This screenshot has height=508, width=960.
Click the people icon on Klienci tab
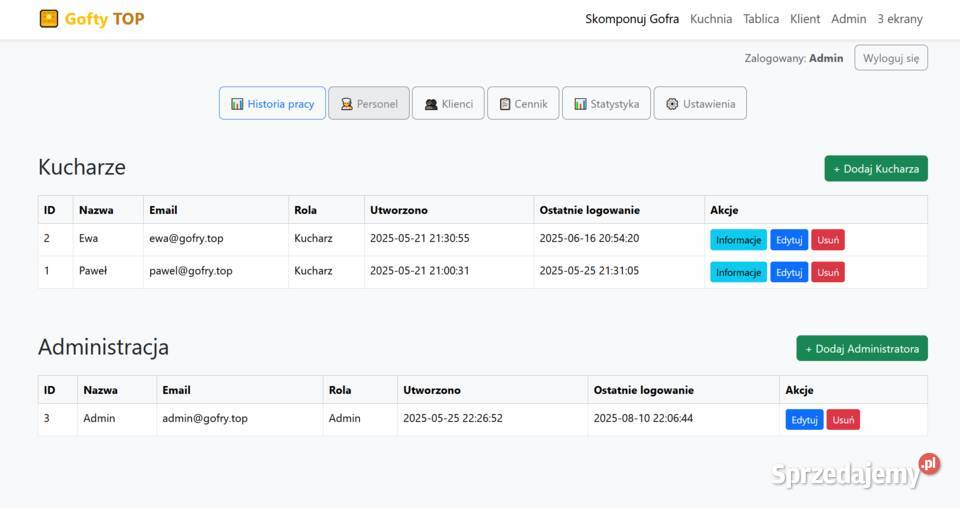(431, 104)
